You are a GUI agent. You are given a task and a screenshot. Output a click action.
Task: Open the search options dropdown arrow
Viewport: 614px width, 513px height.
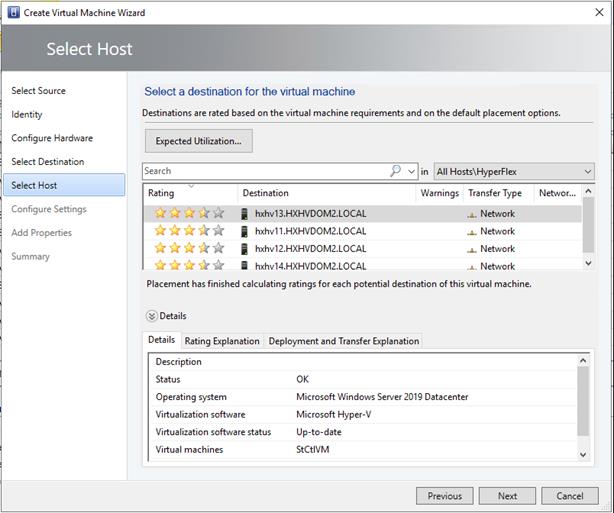(411, 172)
